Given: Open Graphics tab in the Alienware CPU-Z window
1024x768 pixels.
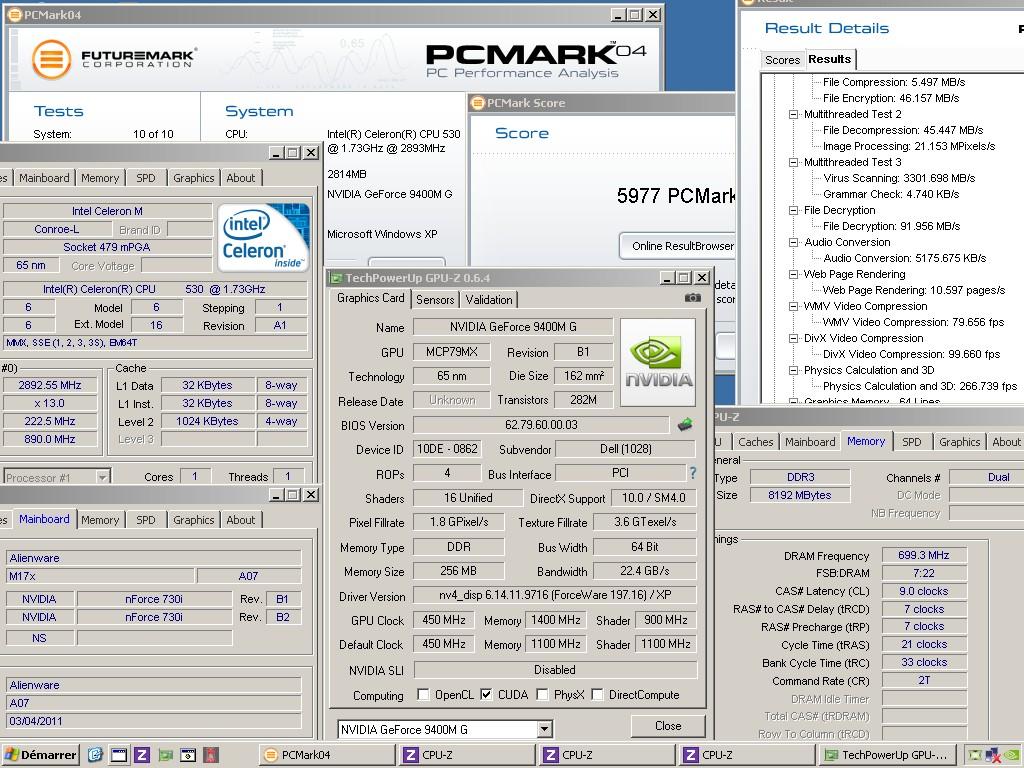Looking at the screenshot, I should [x=193, y=520].
